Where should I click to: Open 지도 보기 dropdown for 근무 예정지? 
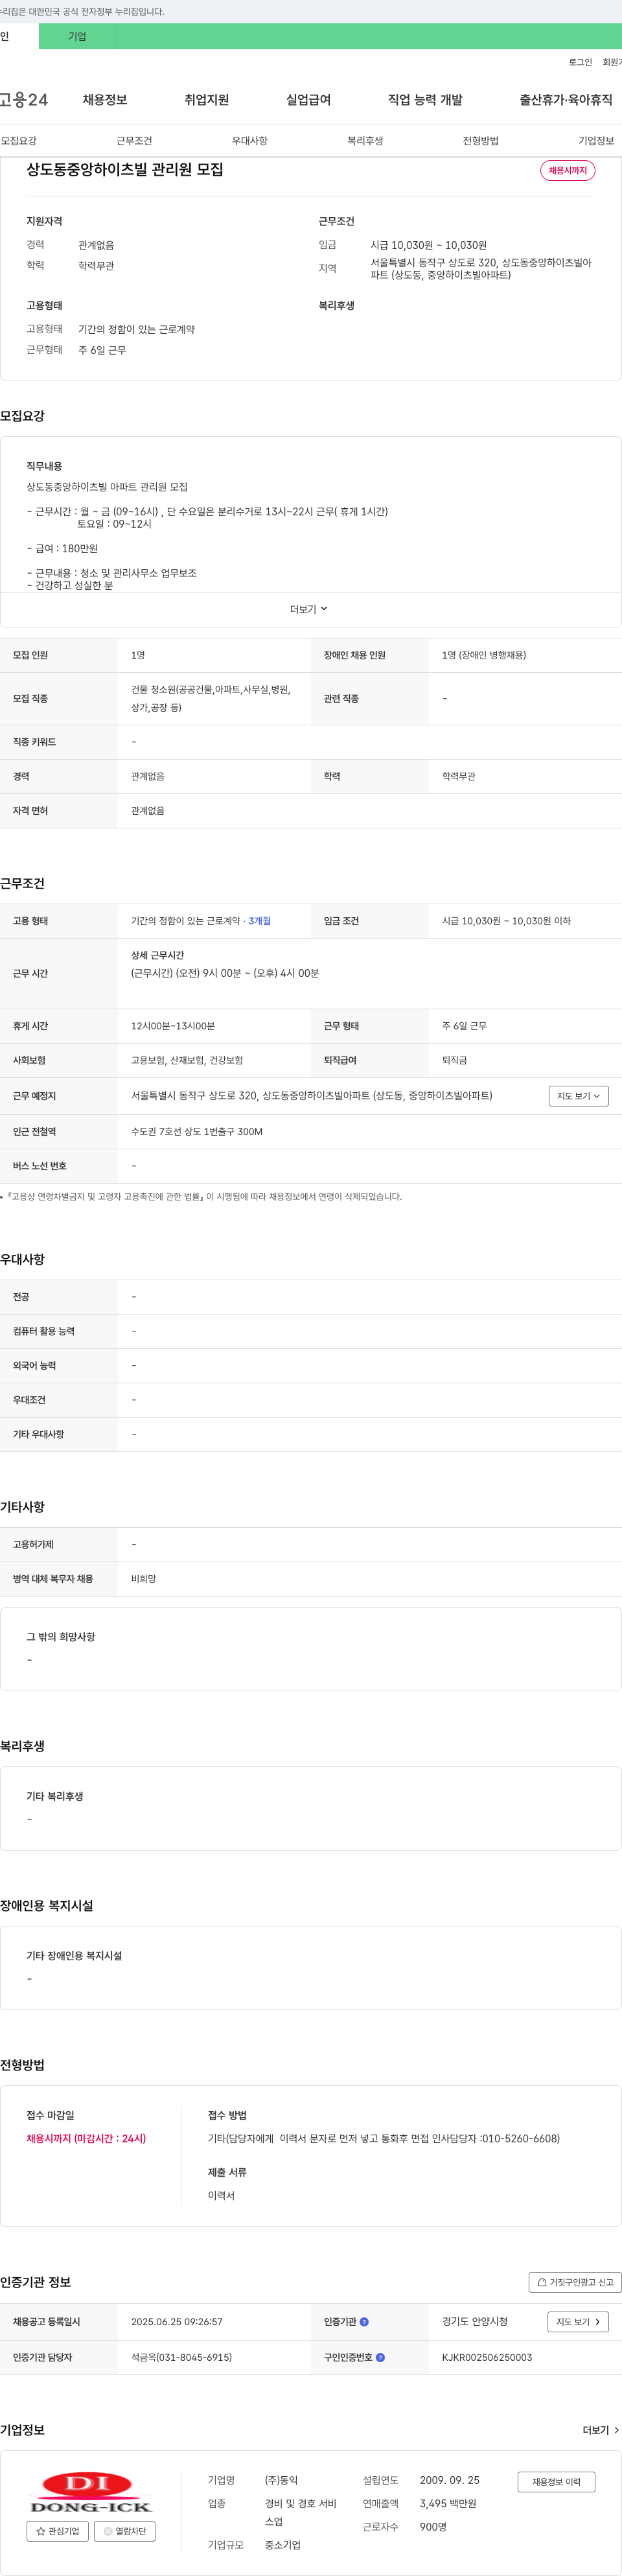tap(578, 1096)
